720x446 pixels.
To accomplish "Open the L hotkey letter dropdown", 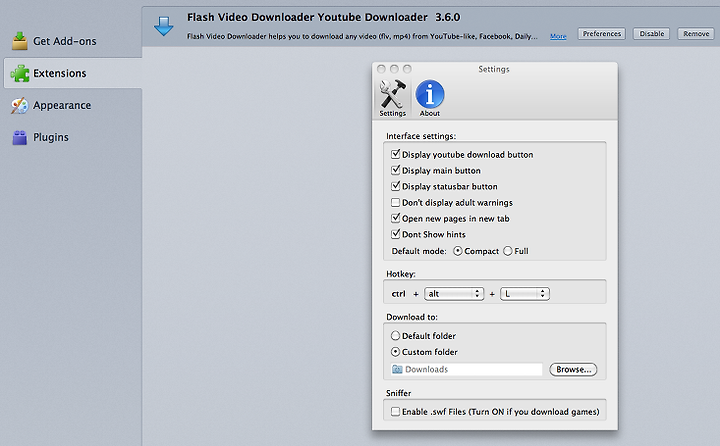I will [525, 294].
